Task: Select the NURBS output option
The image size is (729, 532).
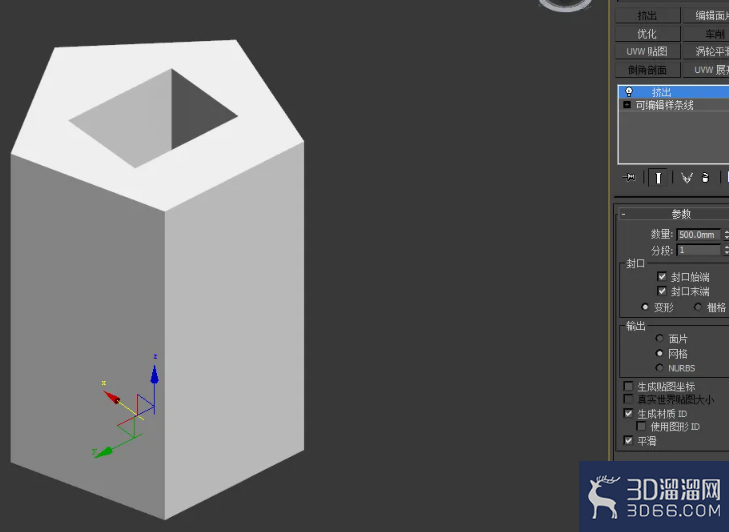Action: [x=659, y=368]
